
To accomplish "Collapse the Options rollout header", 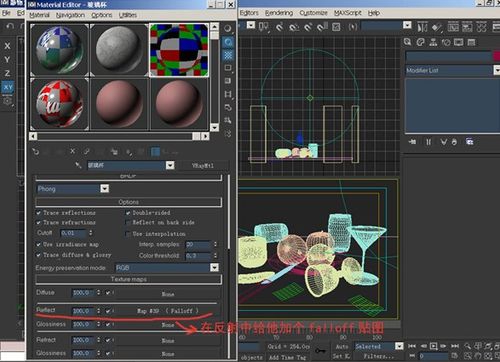I will 128,202.
